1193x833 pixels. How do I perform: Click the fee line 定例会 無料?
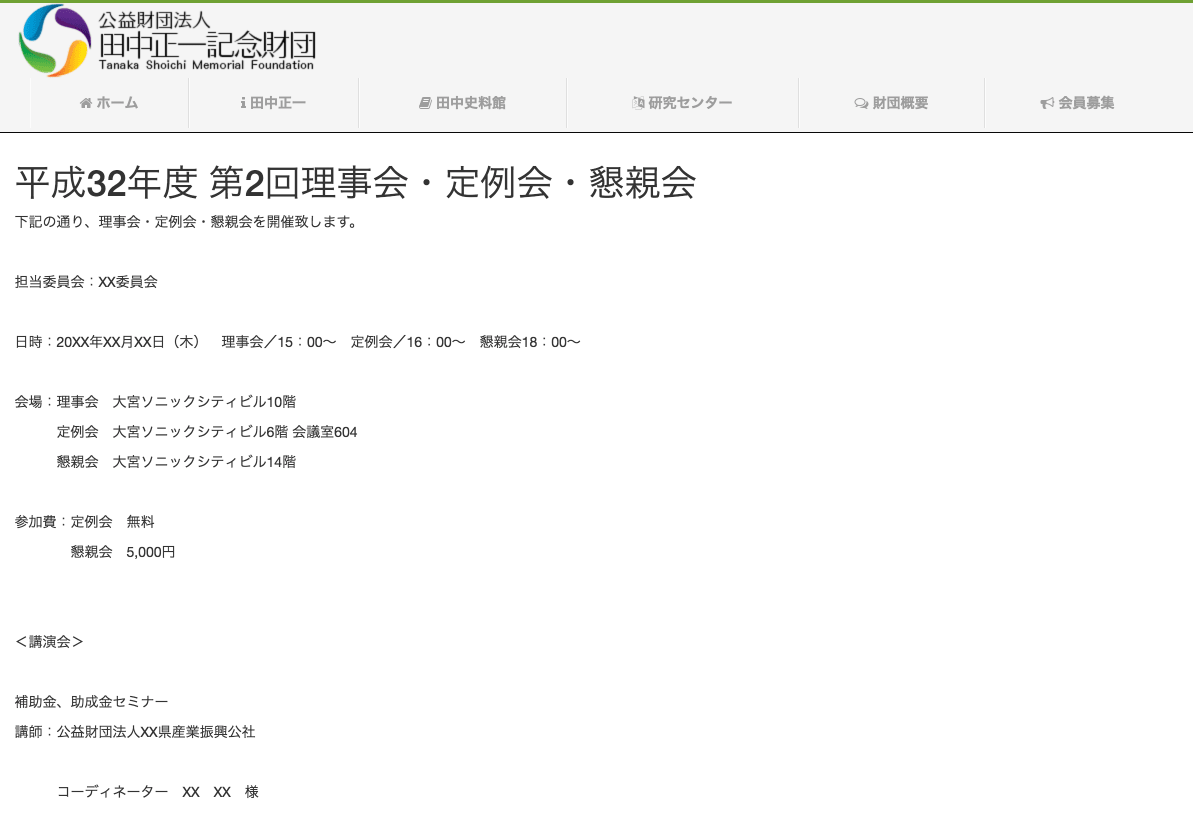pos(113,522)
